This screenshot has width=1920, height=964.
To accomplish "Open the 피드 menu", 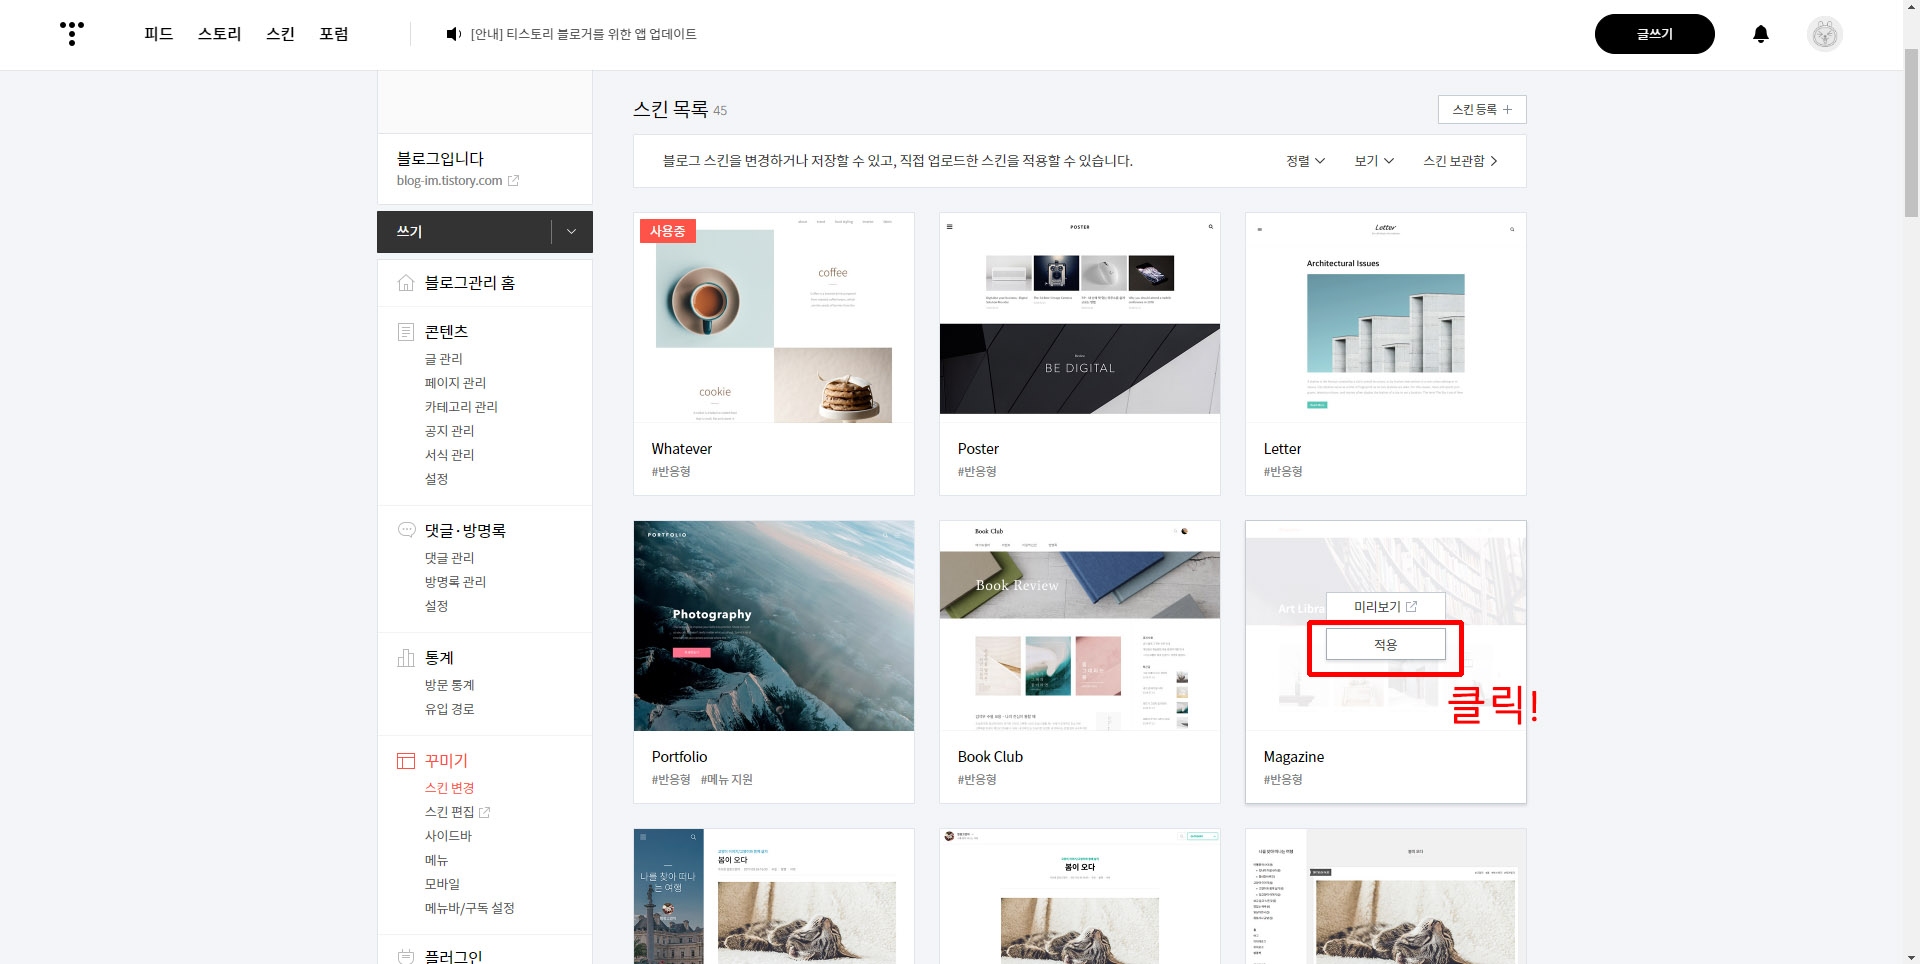I will click(x=159, y=34).
